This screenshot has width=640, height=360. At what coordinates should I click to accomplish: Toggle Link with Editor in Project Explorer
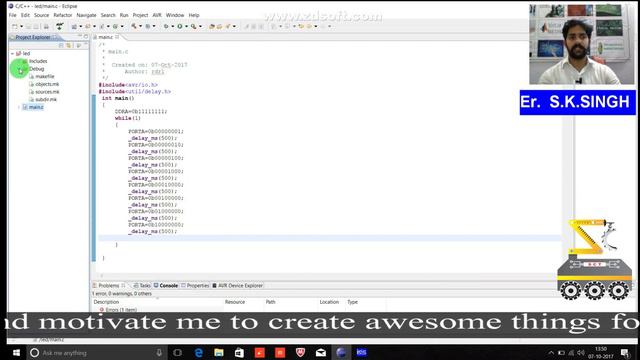(69, 45)
